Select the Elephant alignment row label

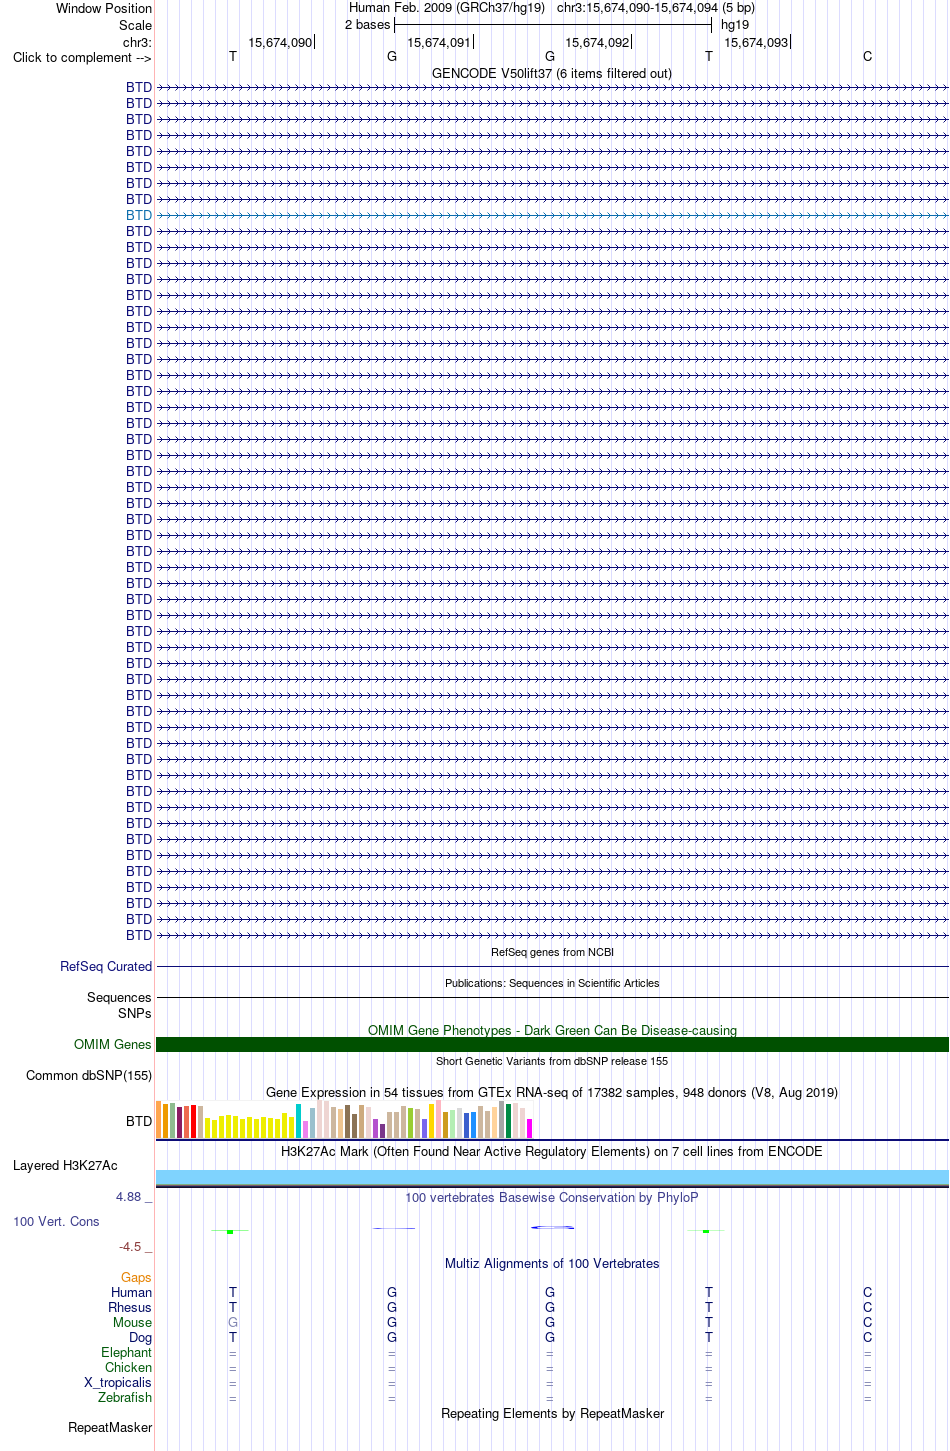(x=127, y=1353)
